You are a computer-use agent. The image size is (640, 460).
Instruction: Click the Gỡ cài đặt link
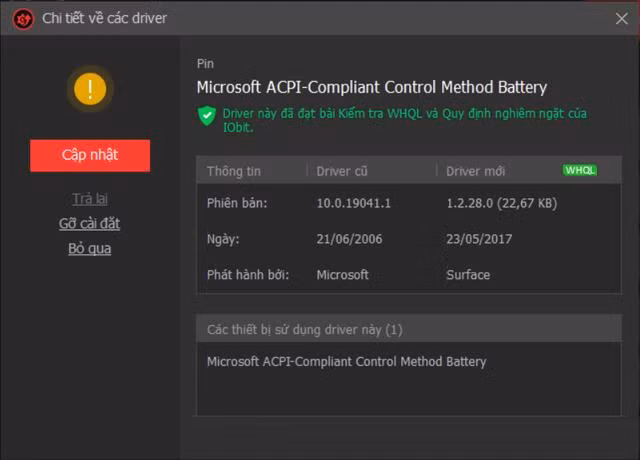pos(89,224)
